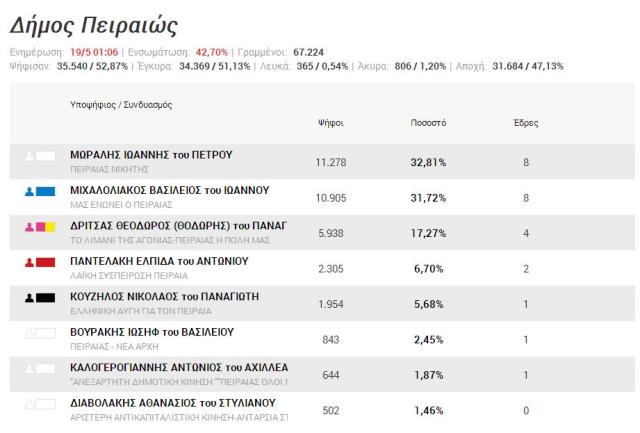640x433 pixels.
Task: Select ΒΟΥΡΑΚΗΣ ΙΩΣΗΦ του ΒΑΣΙΛΕΙΟΥ
Action: click(x=152, y=332)
